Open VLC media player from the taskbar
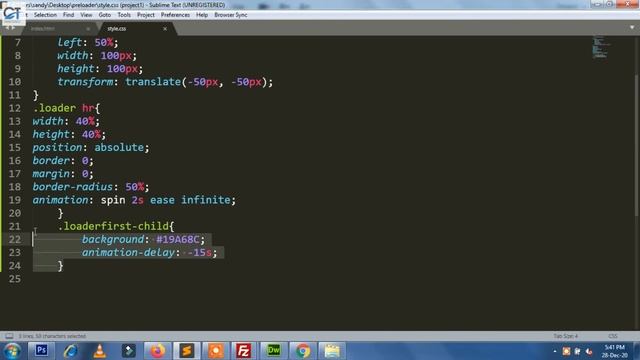Screen dimensions: 640x360 (99, 351)
